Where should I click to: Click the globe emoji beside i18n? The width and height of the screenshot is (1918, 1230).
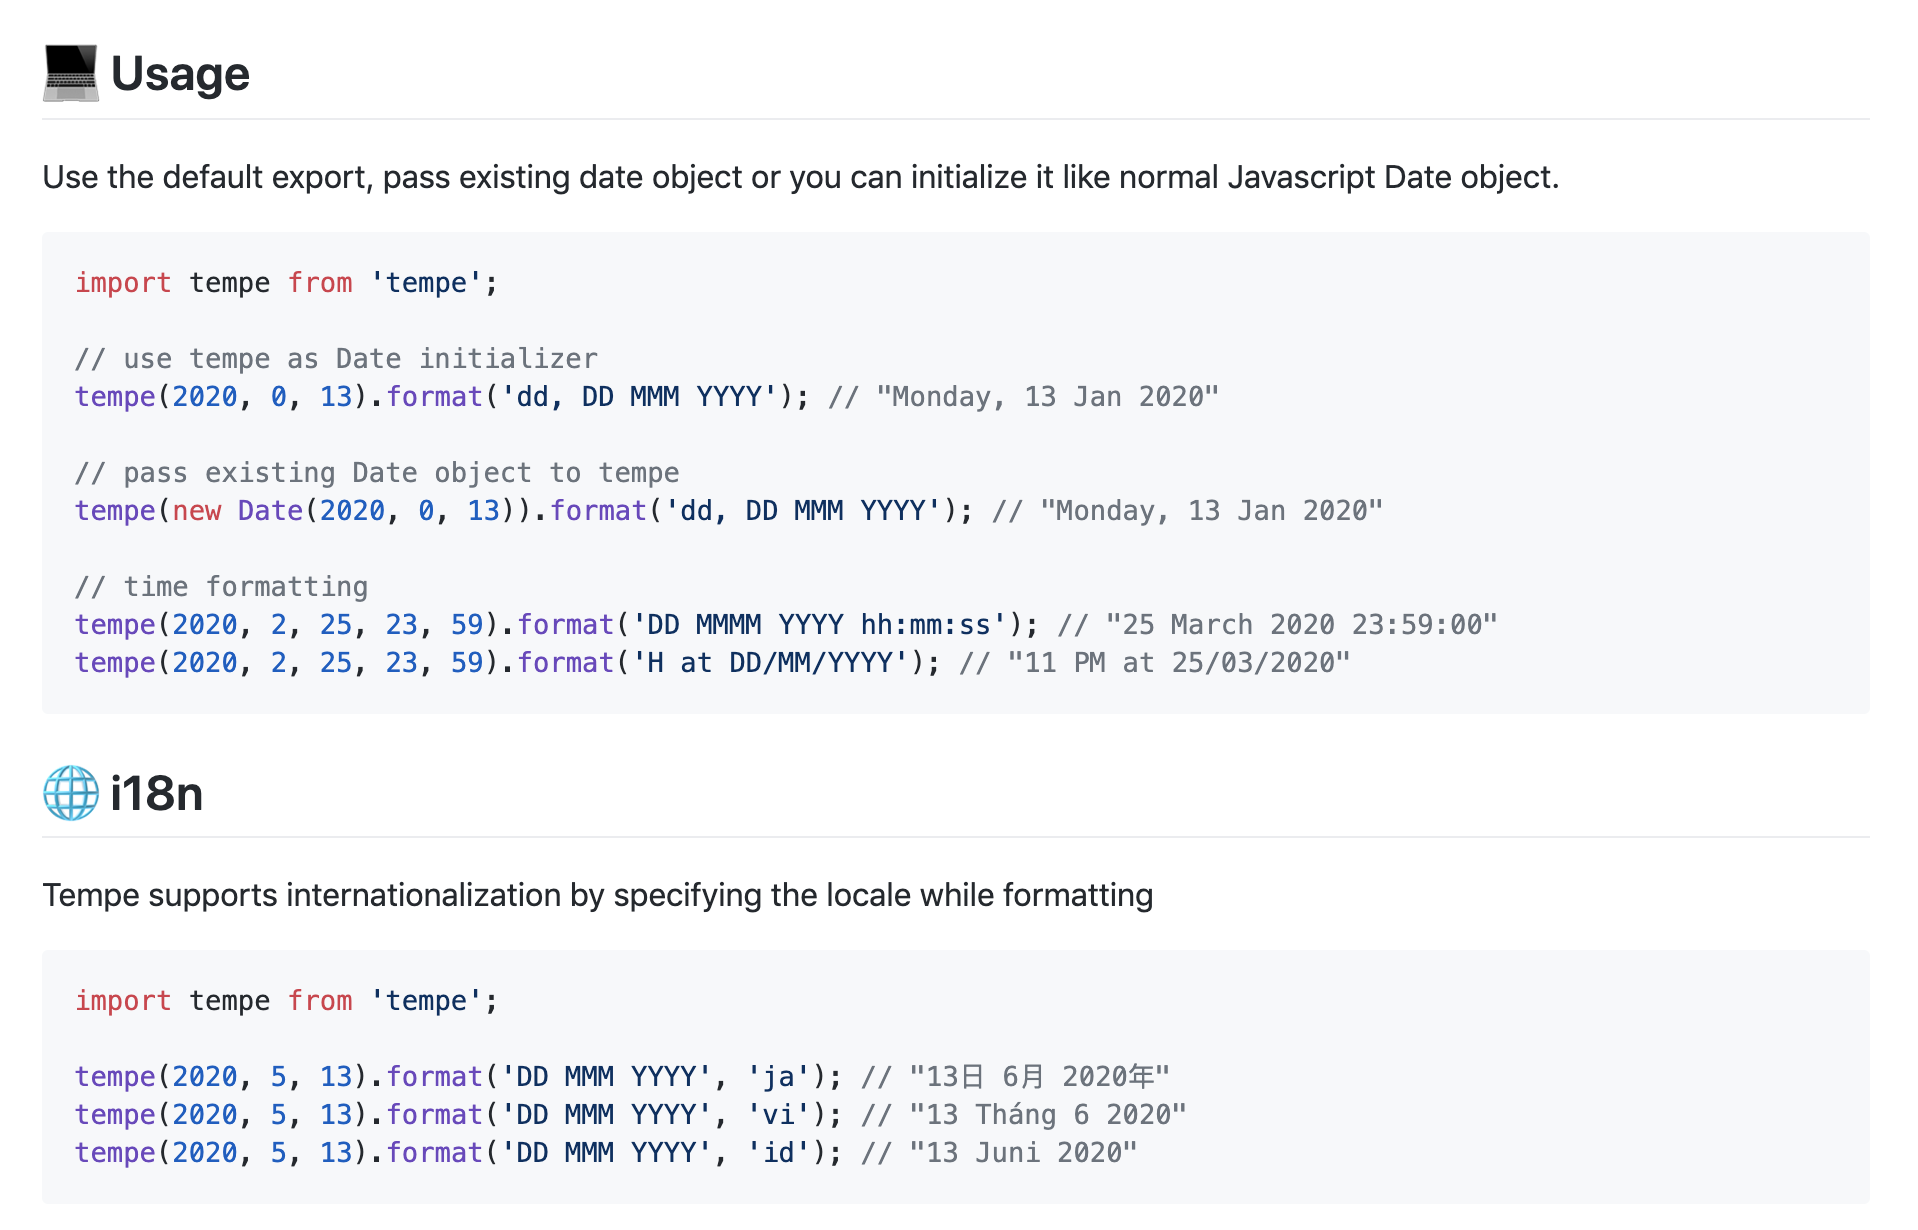(x=71, y=793)
